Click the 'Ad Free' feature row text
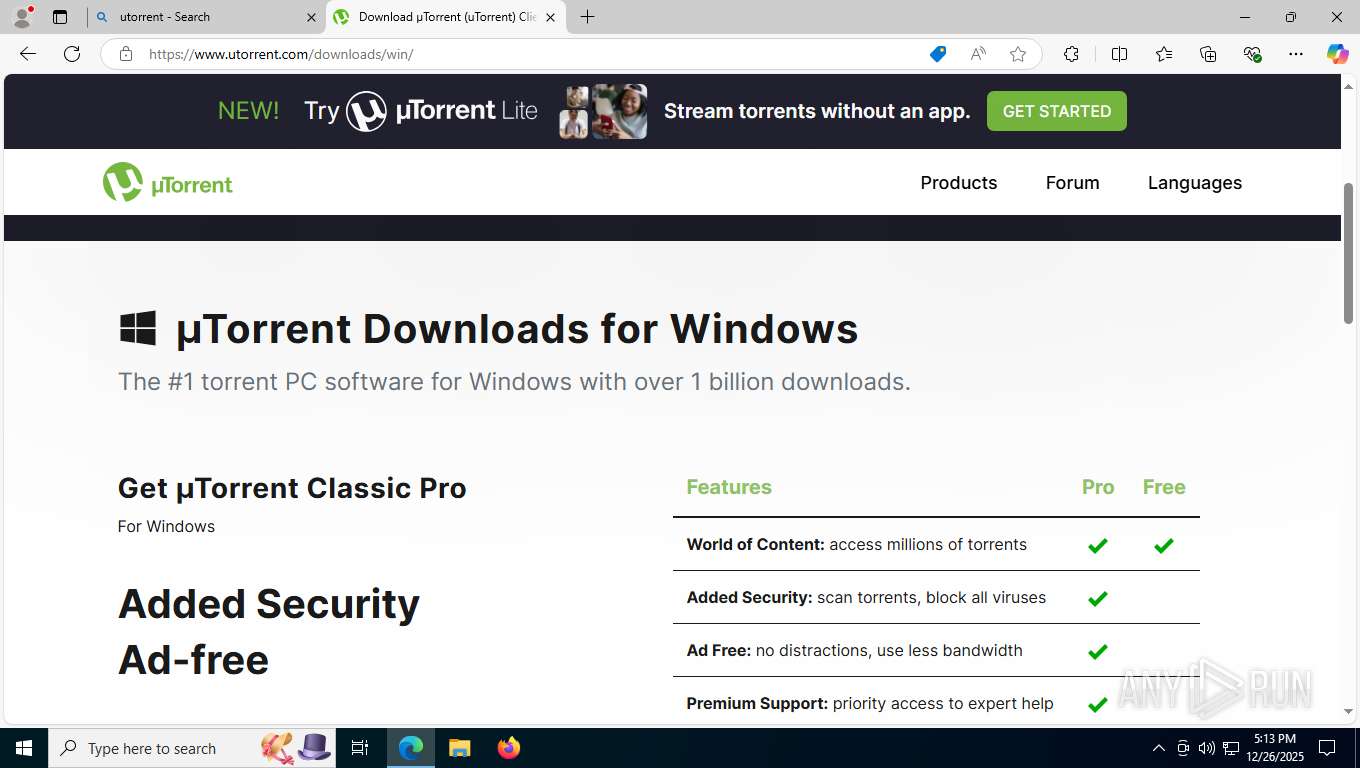 pyautogui.click(x=854, y=651)
